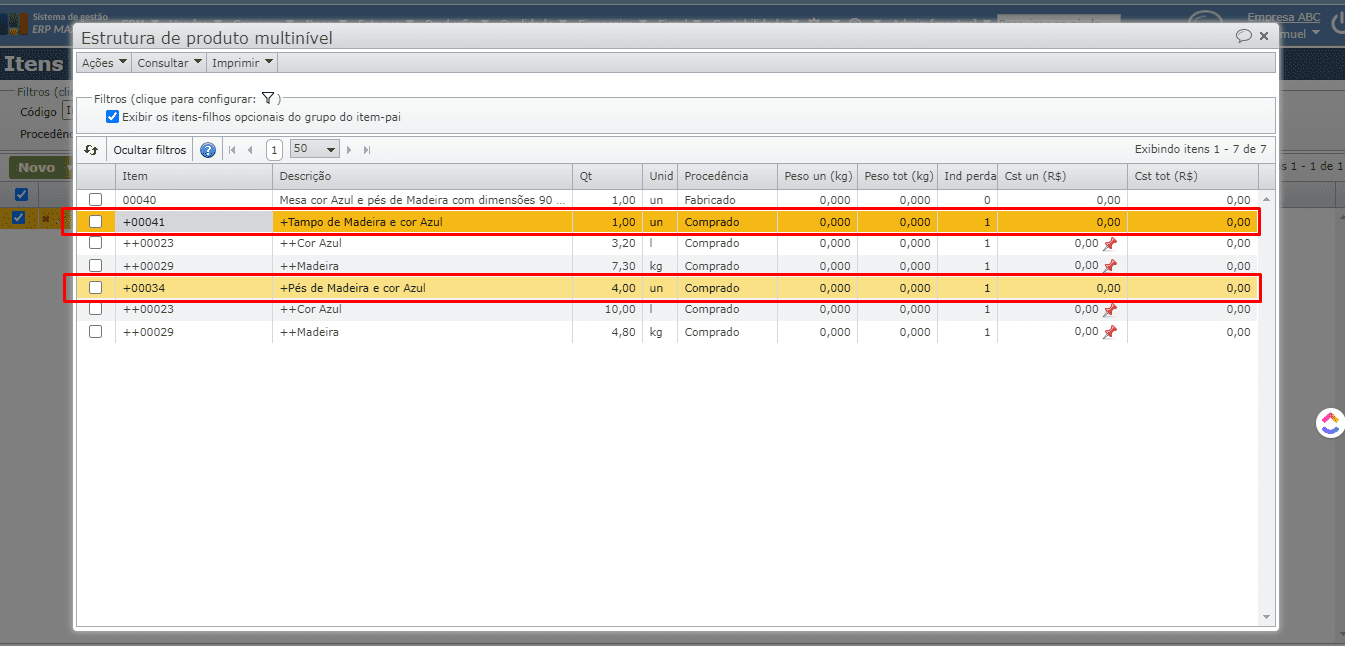This screenshot has height=646, width=1345.
Task: Click the Ocultar filtros button
Action: coord(150,150)
